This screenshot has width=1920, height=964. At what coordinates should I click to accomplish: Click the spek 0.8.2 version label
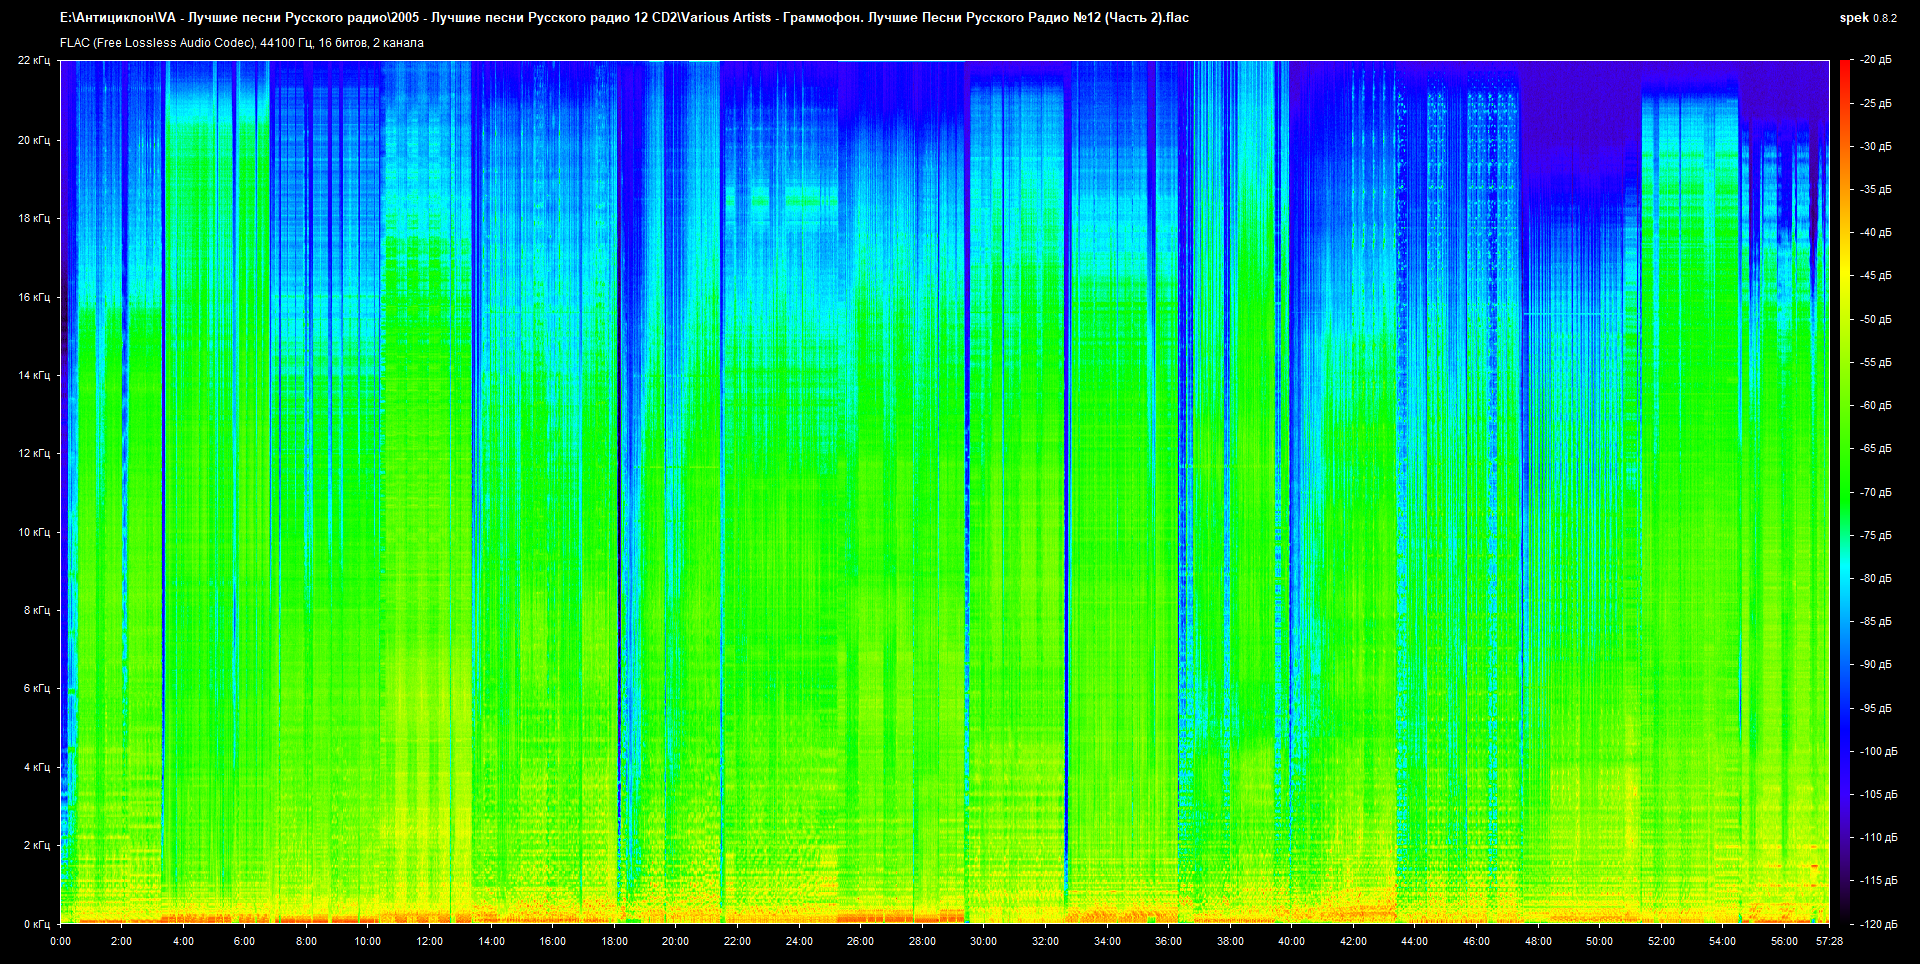coord(1867,18)
